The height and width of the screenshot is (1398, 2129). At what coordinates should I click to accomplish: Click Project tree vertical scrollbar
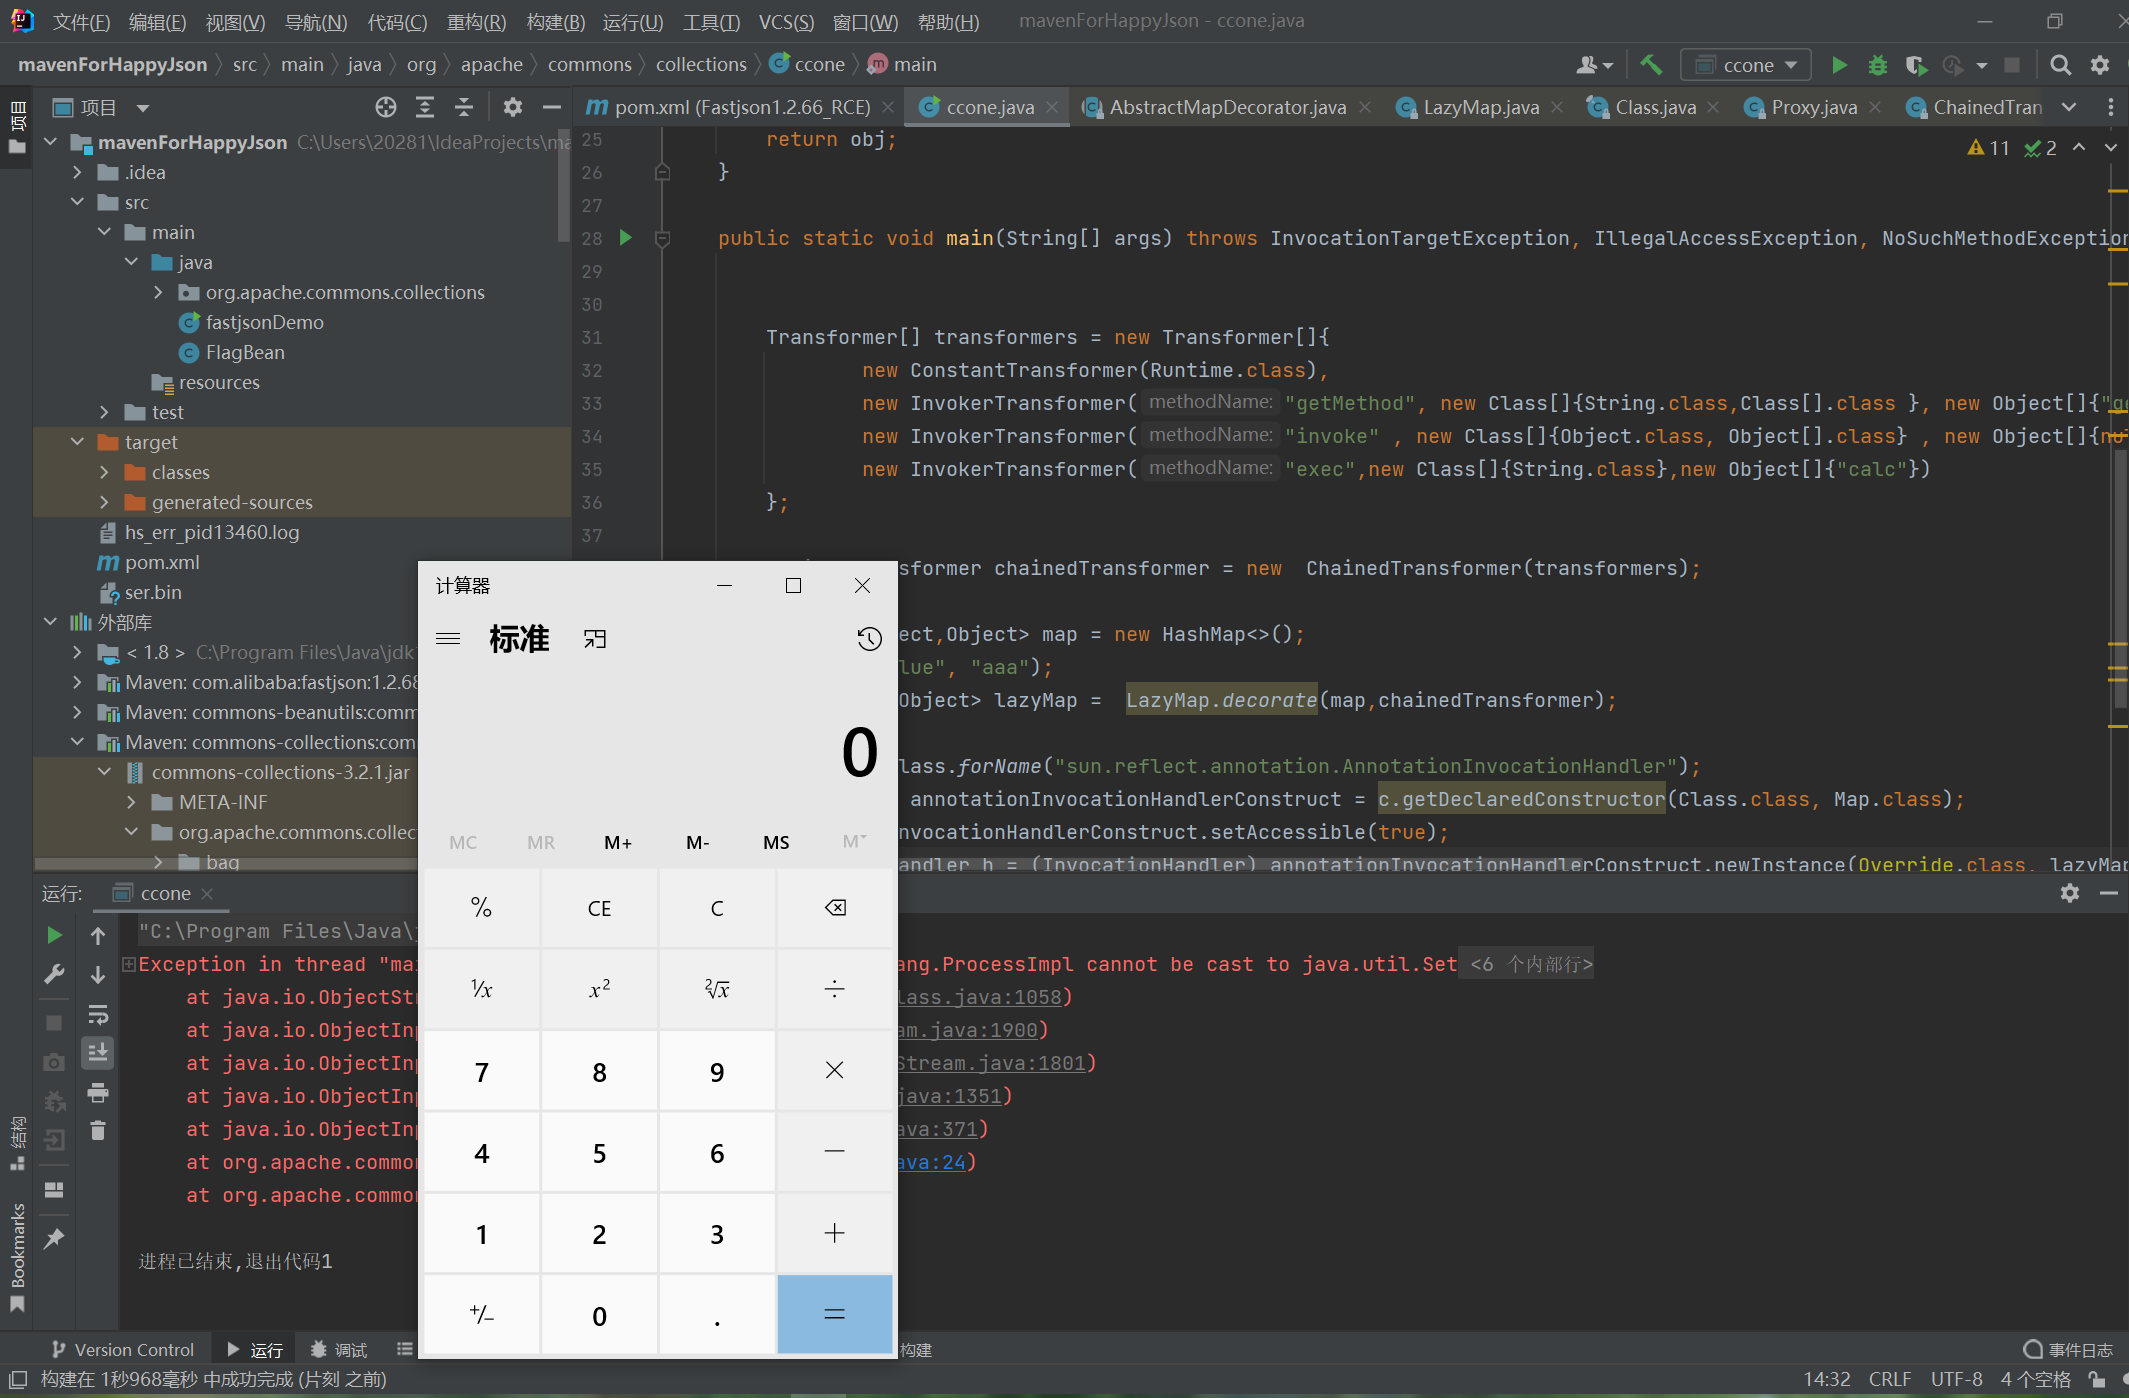563,185
